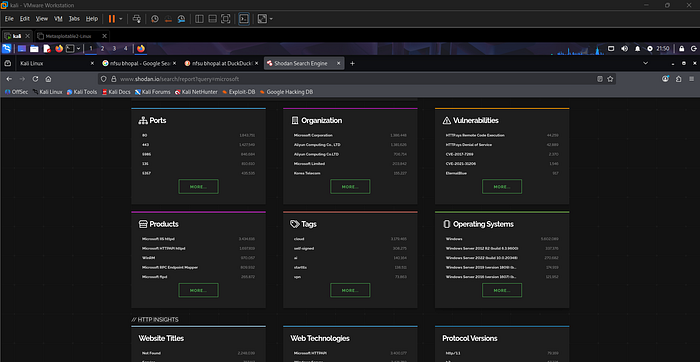Open the stretch guest dropdown arrow
Screen dimensions: 700x362
pyautogui.click(x=271, y=19)
